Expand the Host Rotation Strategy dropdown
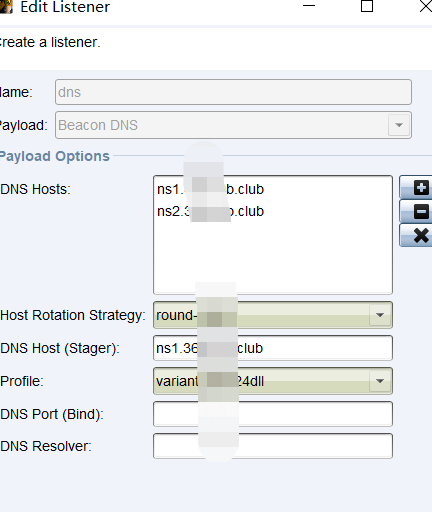Image resolution: width=432 pixels, height=512 pixels. point(380,315)
